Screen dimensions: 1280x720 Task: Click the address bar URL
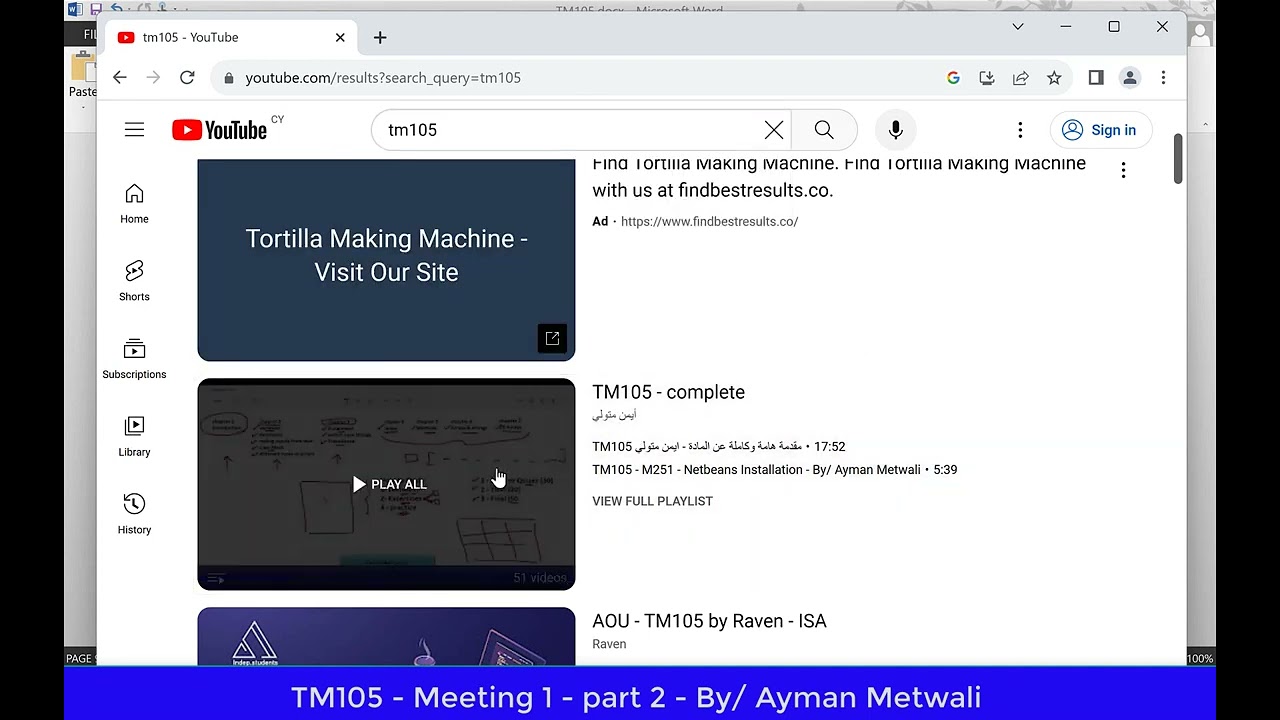tap(383, 78)
